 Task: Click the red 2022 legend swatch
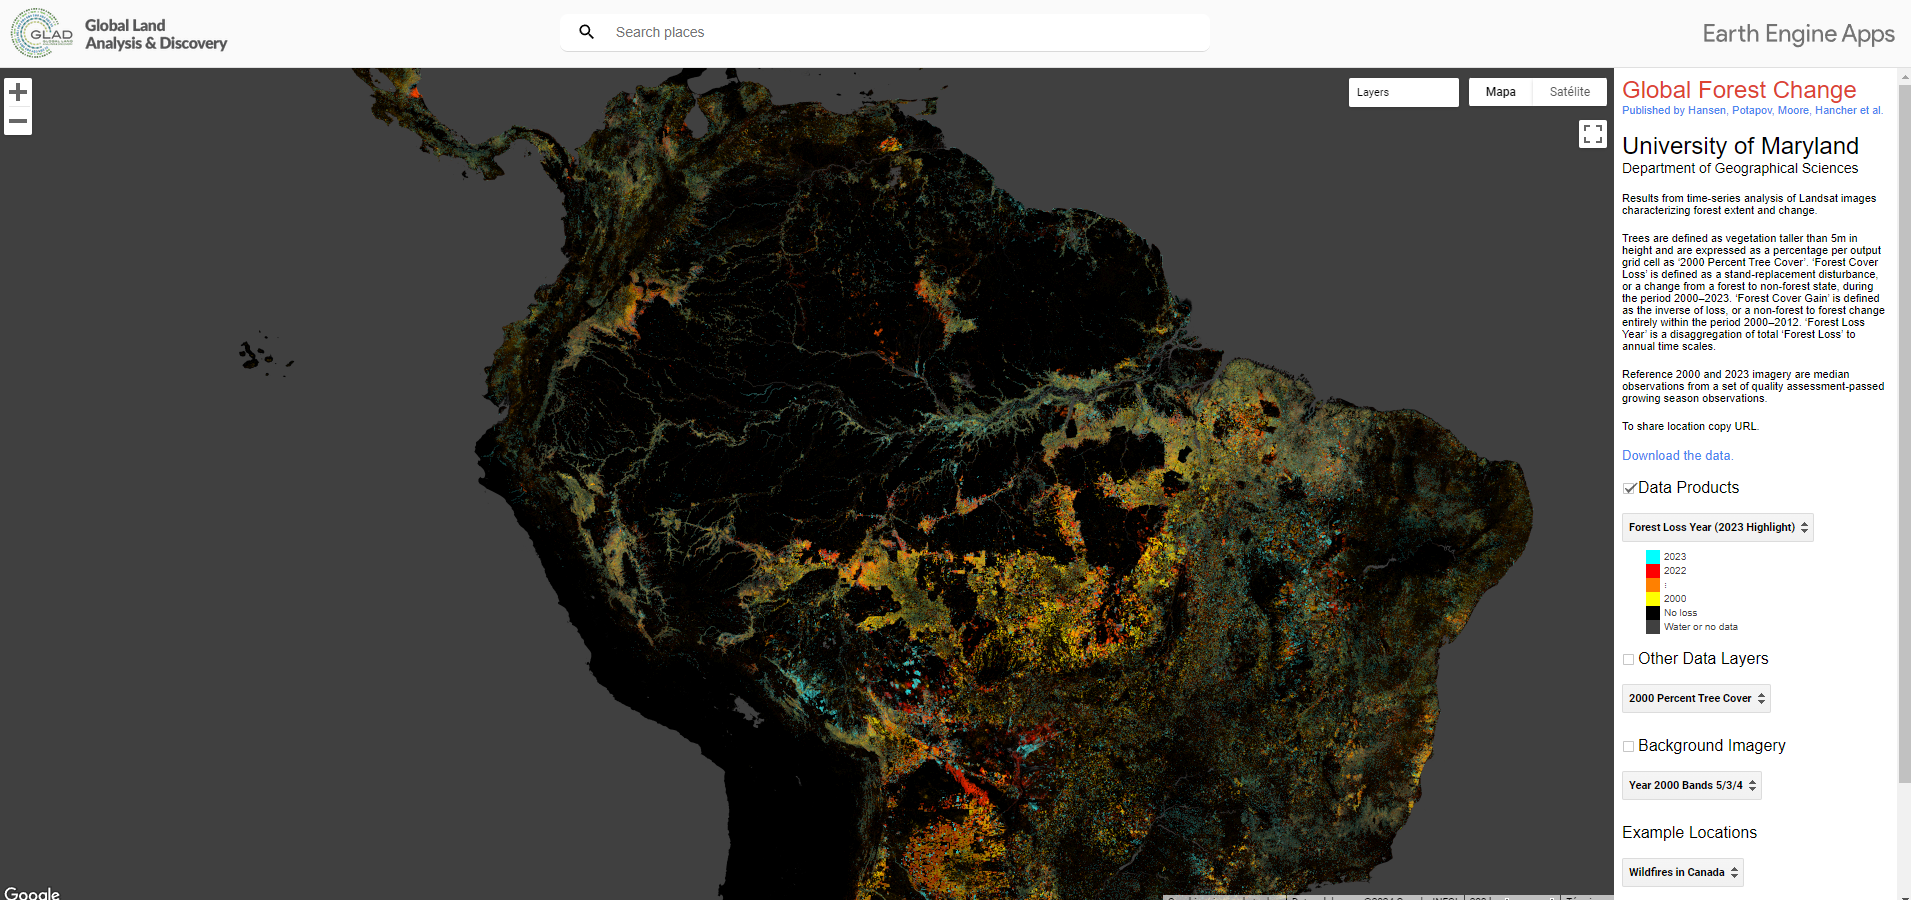1653,570
